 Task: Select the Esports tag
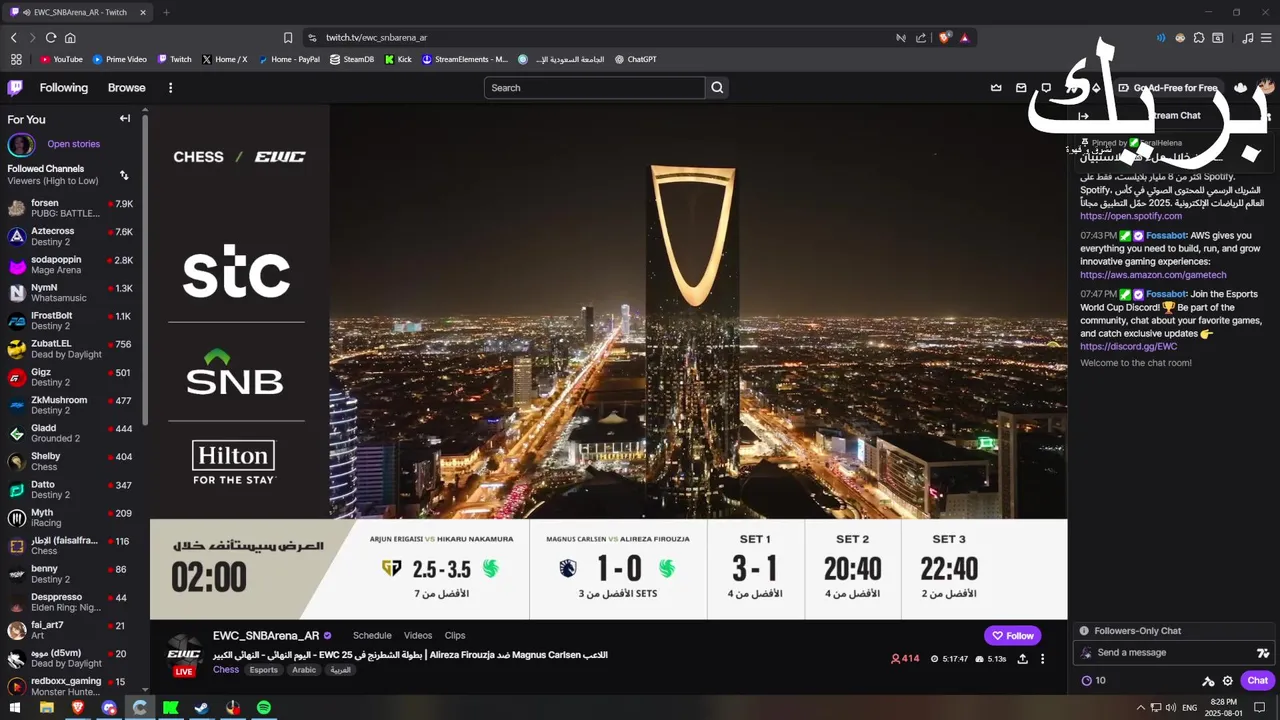[x=264, y=670]
